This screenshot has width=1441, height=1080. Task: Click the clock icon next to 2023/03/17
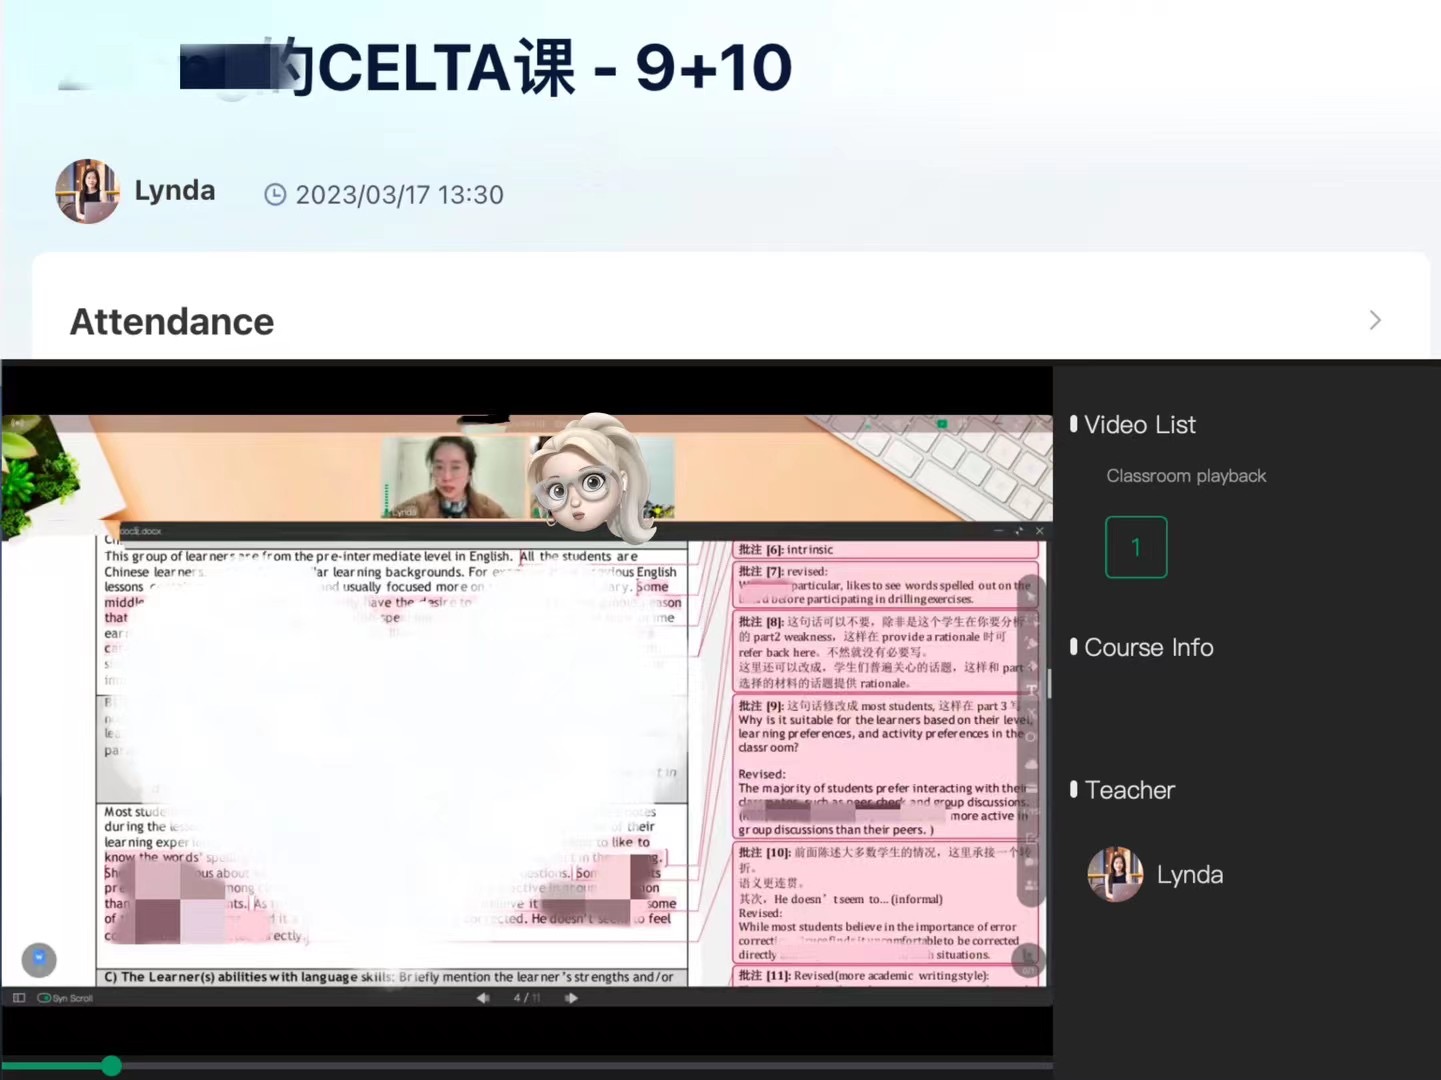tap(275, 195)
